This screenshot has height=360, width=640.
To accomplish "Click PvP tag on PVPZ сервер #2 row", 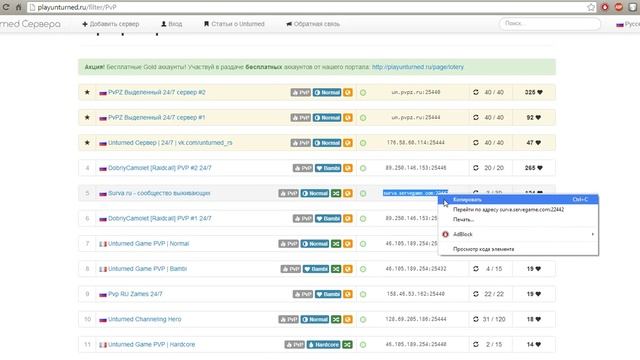I will point(301,93).
